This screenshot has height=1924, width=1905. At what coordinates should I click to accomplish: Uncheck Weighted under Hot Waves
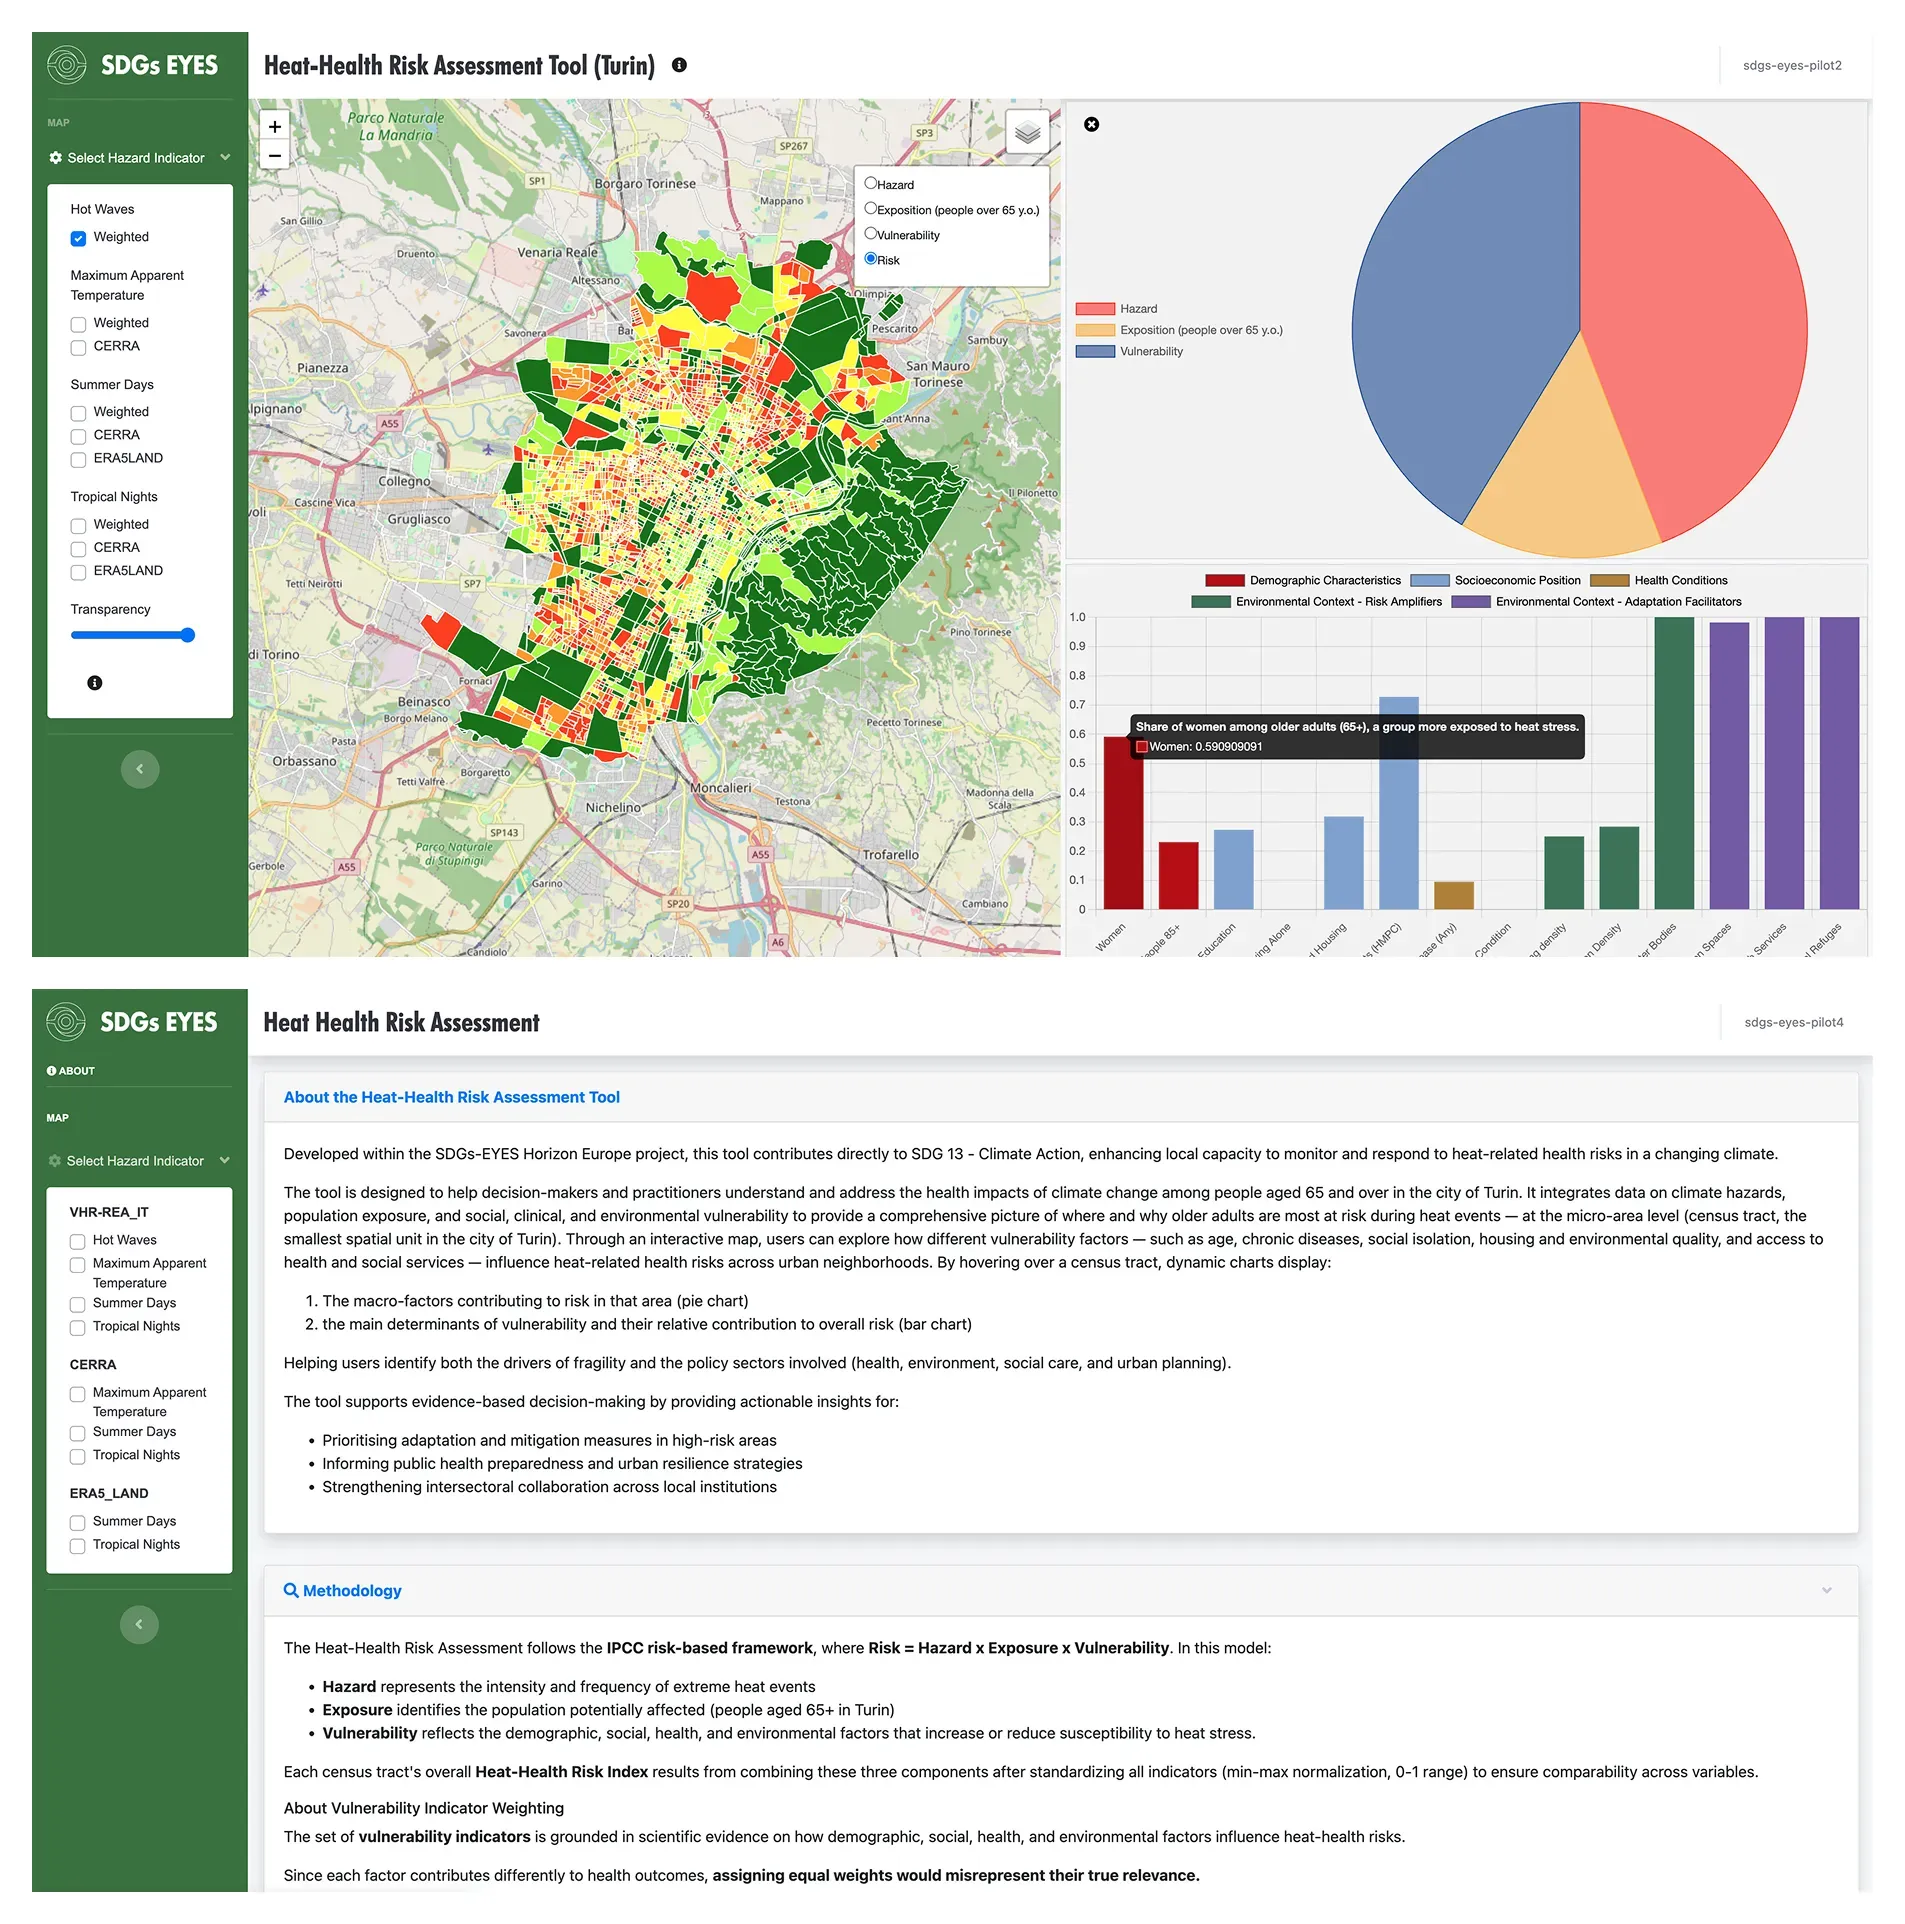coord(78,238)
